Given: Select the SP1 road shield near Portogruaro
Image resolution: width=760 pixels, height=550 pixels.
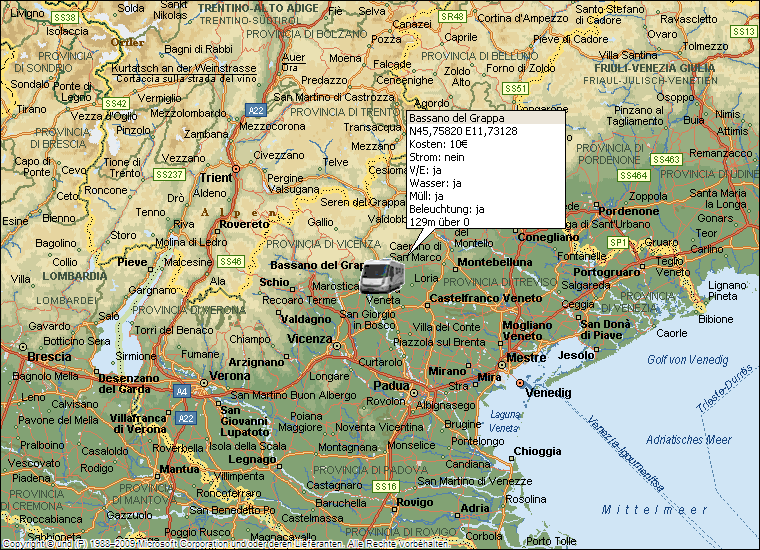Looking at the screenshot, I should coord(619,242).
